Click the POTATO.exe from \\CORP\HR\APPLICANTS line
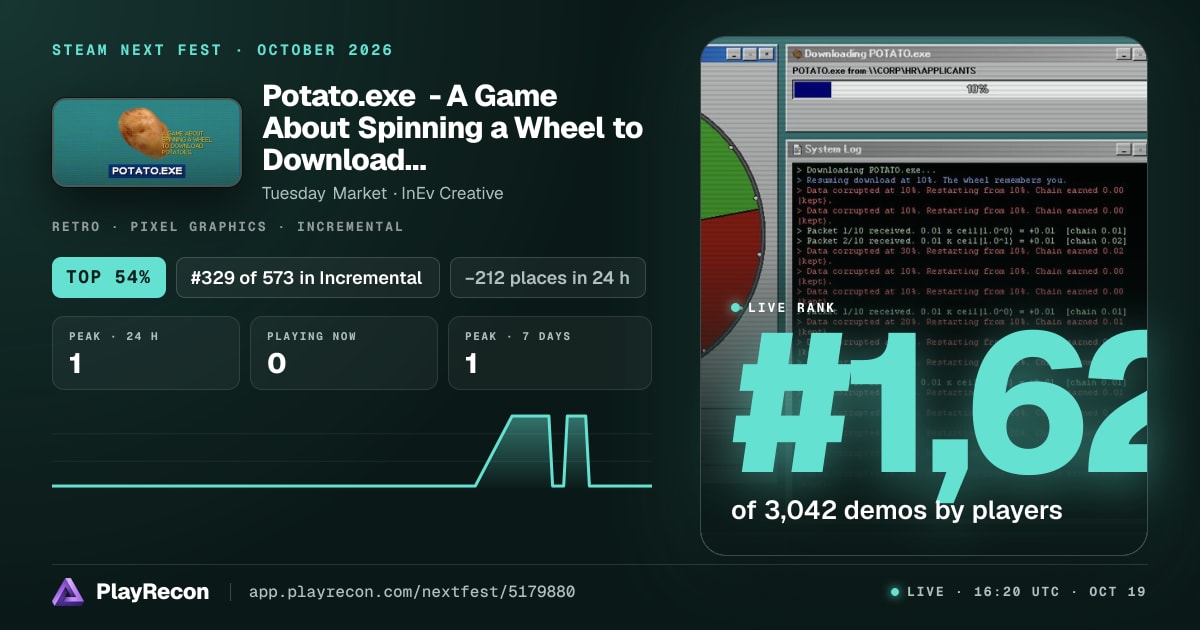 pyautogui.click(x=884, y=71)
